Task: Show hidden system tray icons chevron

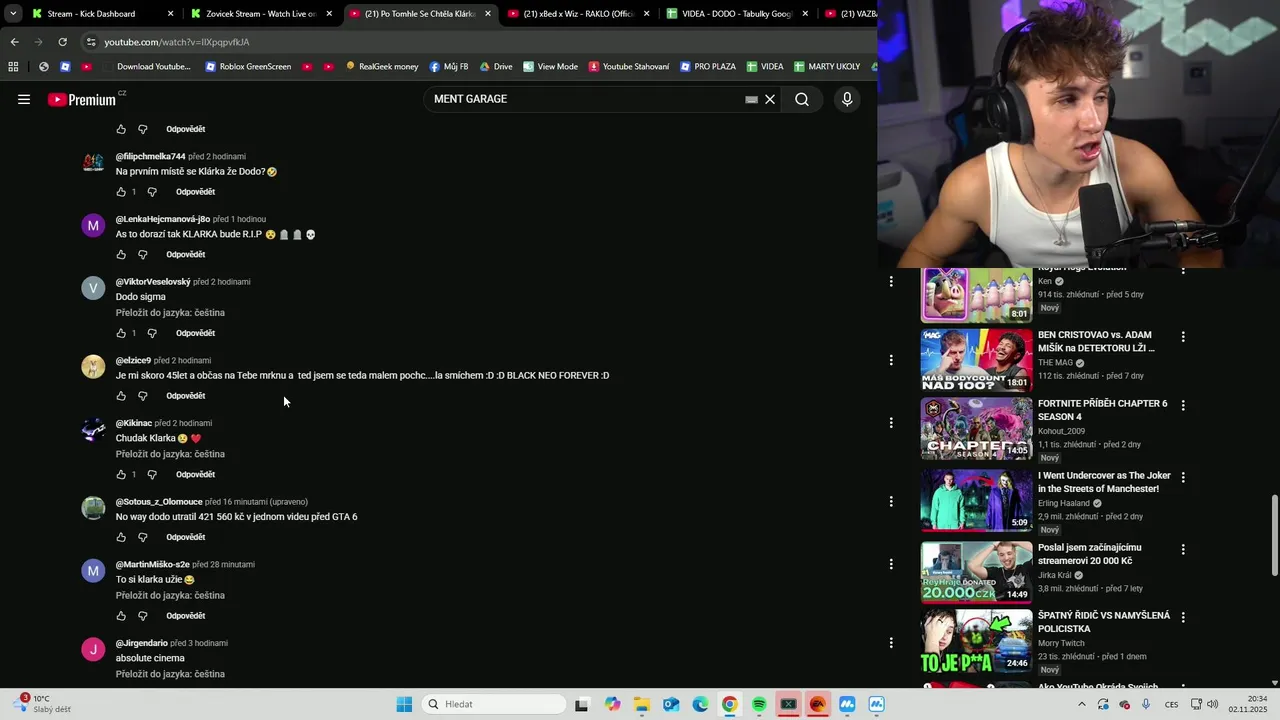Action: [x=1081, y=704]
